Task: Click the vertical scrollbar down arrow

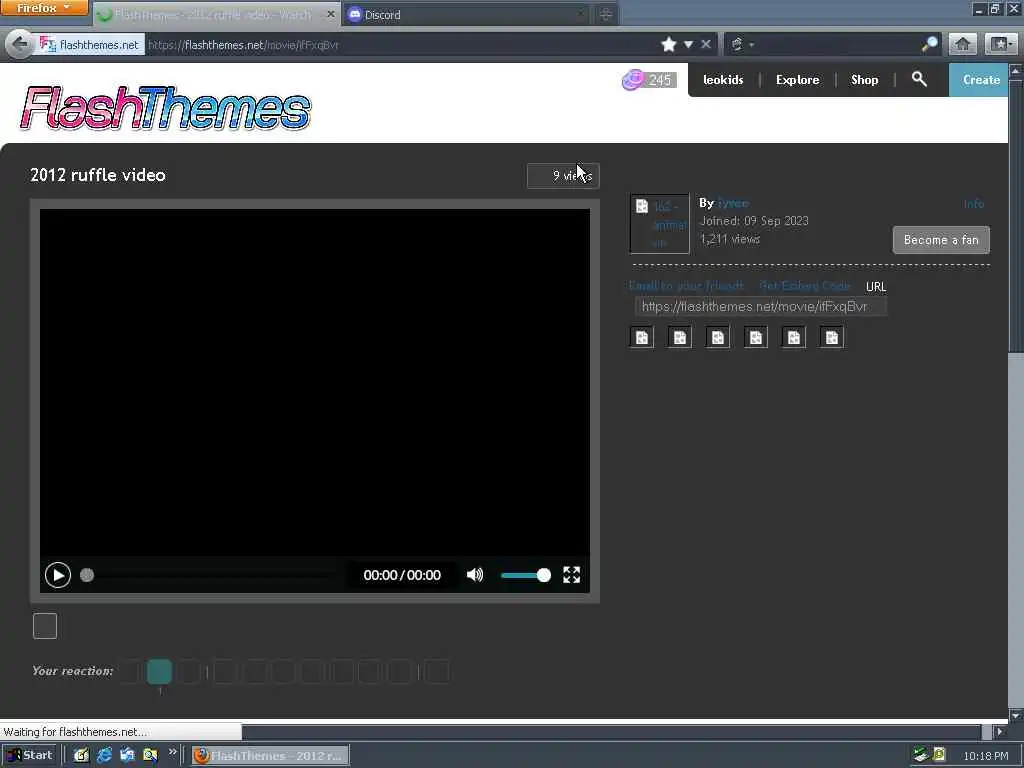Action: 1016,715
